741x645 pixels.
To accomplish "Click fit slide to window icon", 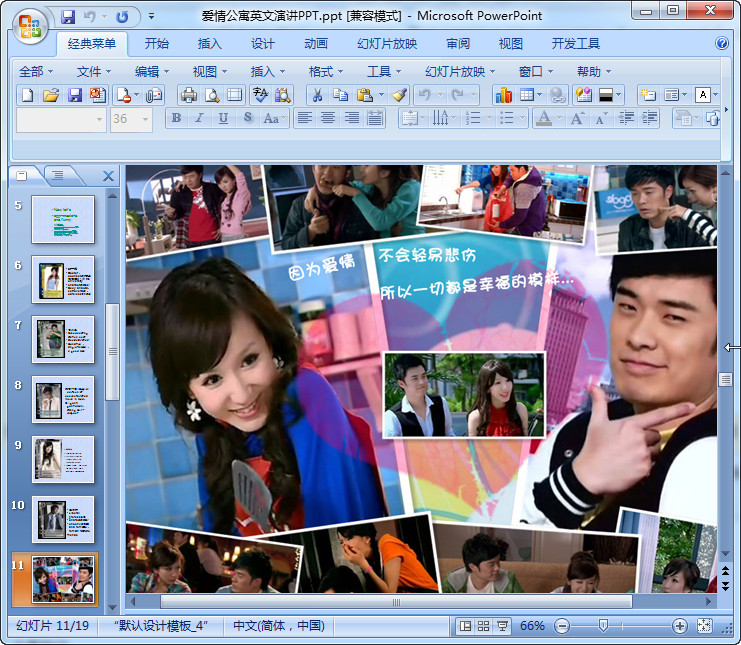I will click(704, 626).
